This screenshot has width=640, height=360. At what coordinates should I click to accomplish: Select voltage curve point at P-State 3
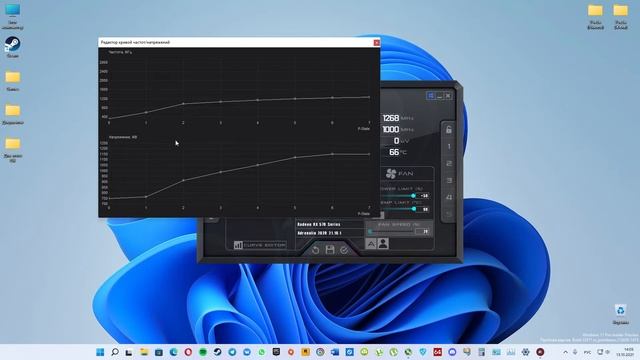point(221,172)
